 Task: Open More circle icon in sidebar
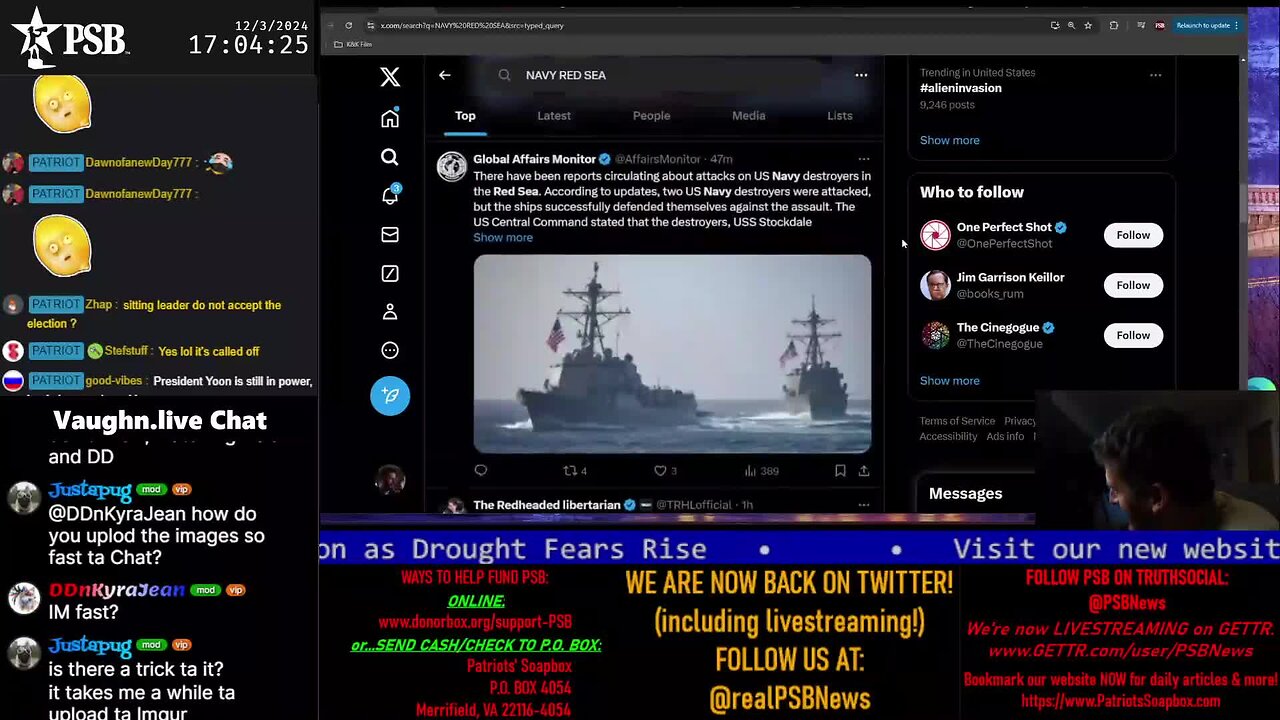pyautogui.click(x=390, y=350)
